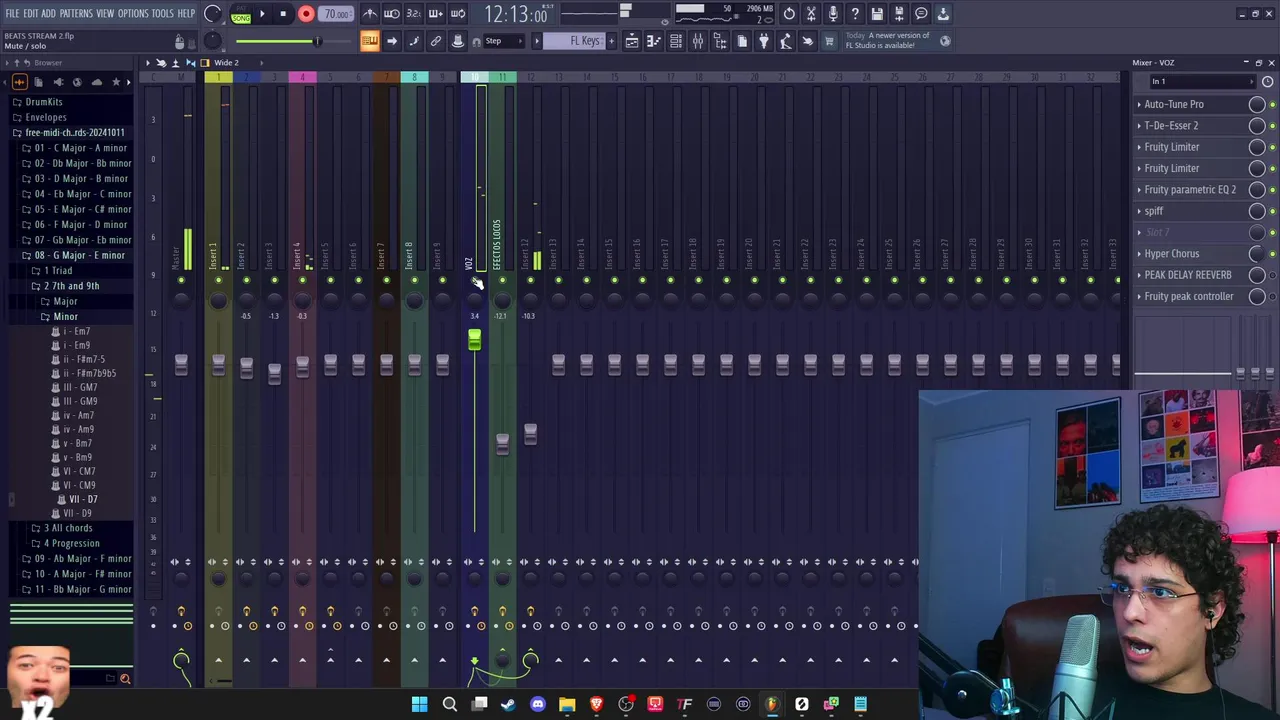The image size is (1280, 720).
Task: Start recording with the red record button
Action: (x=306, y=14)
